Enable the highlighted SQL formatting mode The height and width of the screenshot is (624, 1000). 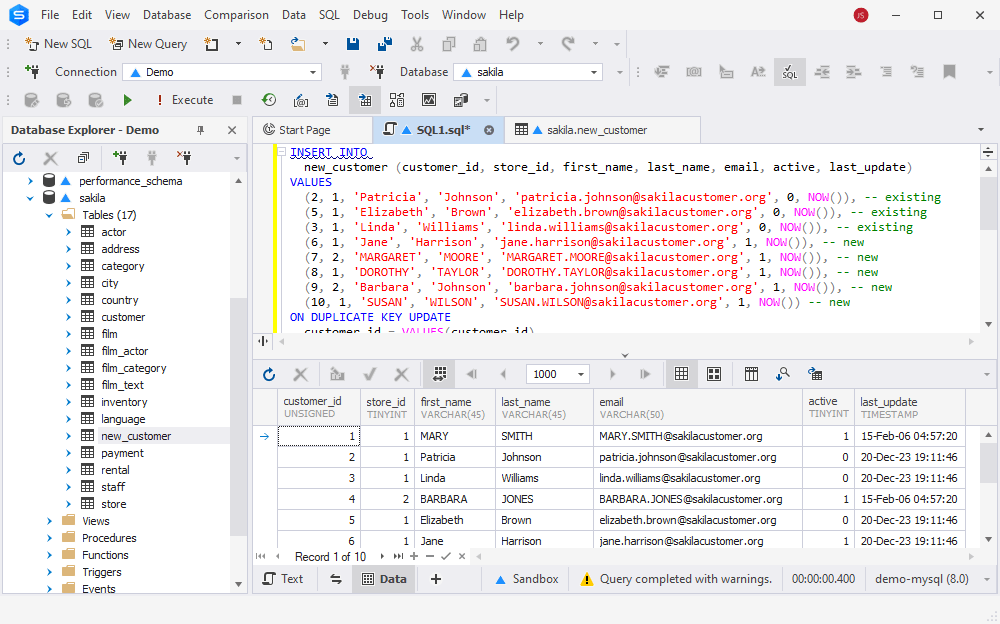[x=789, y=72]
